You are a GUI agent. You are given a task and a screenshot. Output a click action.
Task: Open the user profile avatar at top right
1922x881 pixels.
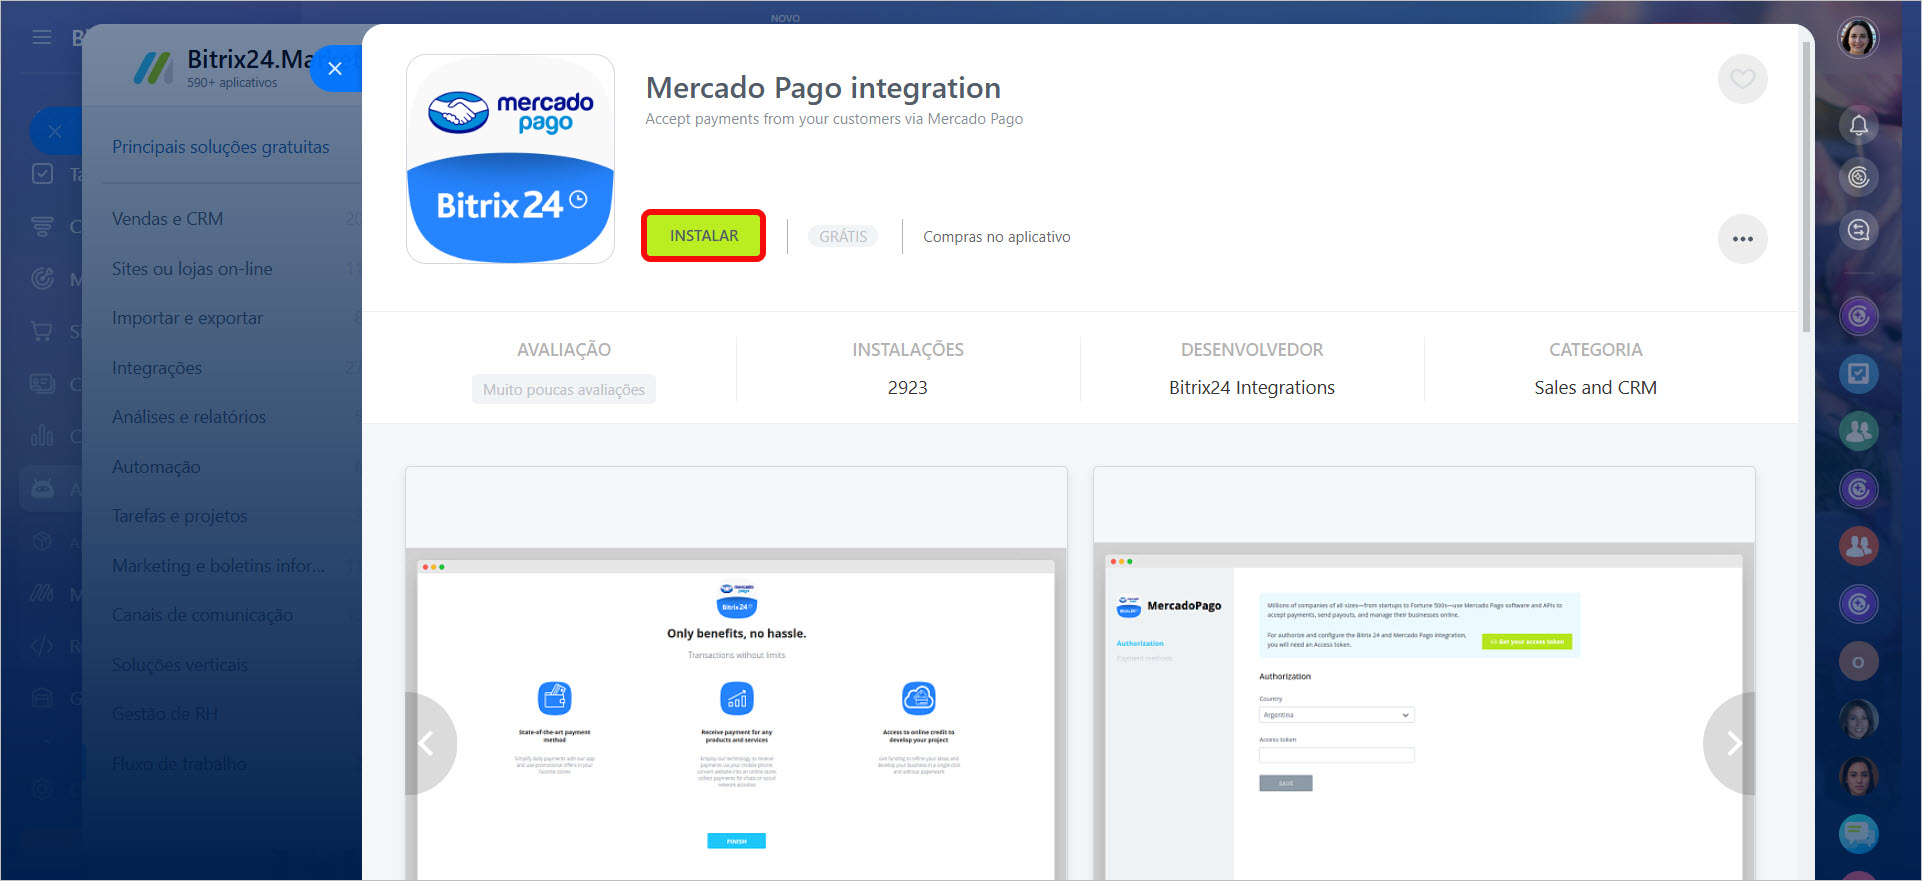click(1858, 39)
